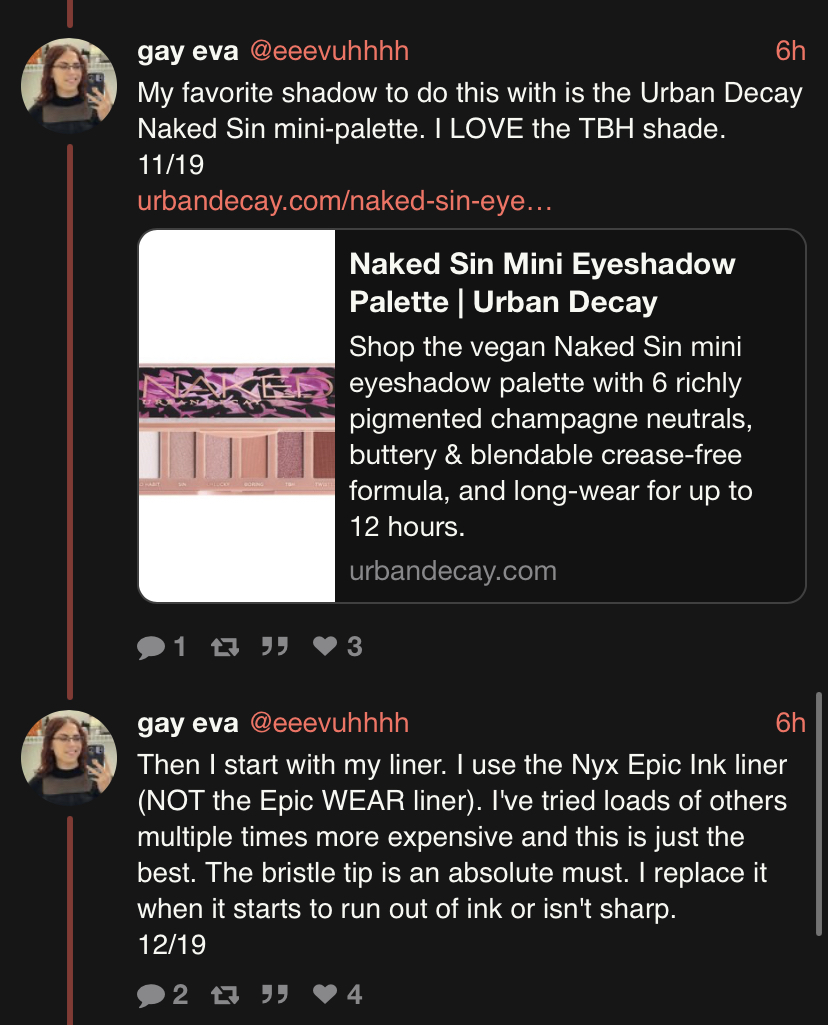
Task: Open the Naked Sin Mini Eyeshadow Palette card title
Action: click(x=542, y=283)
